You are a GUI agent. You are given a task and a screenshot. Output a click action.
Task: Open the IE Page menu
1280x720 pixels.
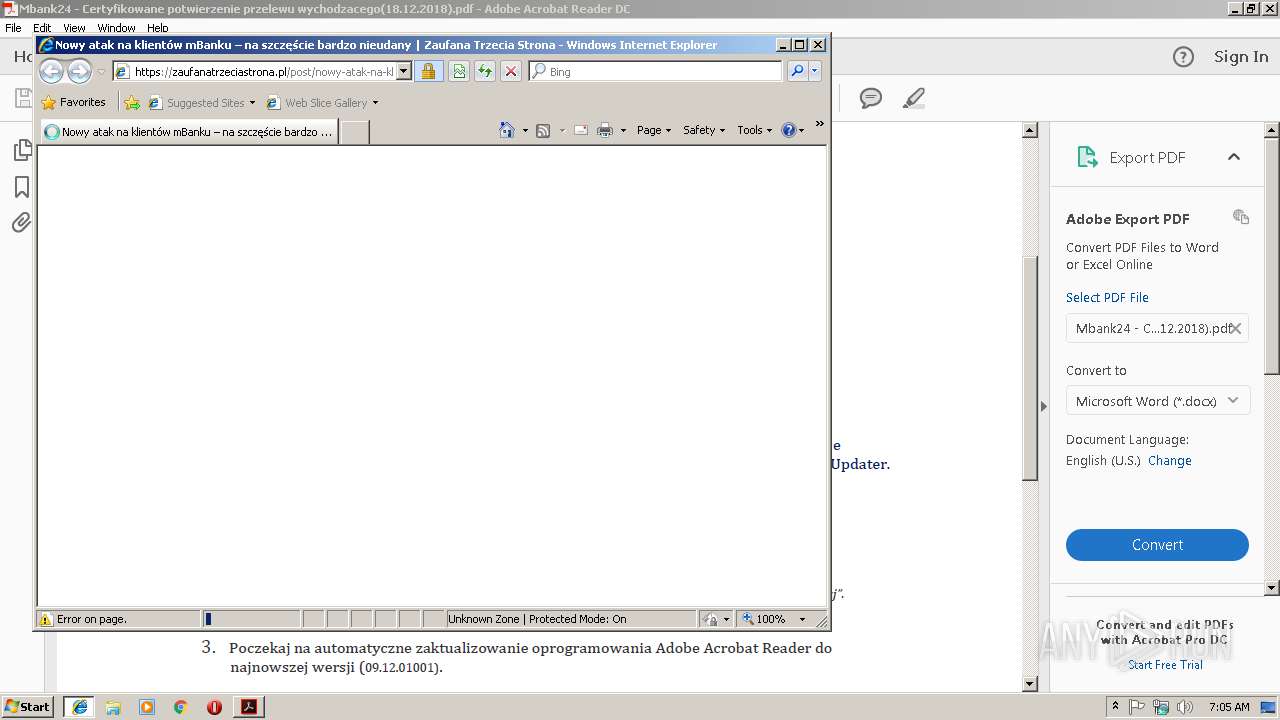pyautogui.click(x=654, y=130)
